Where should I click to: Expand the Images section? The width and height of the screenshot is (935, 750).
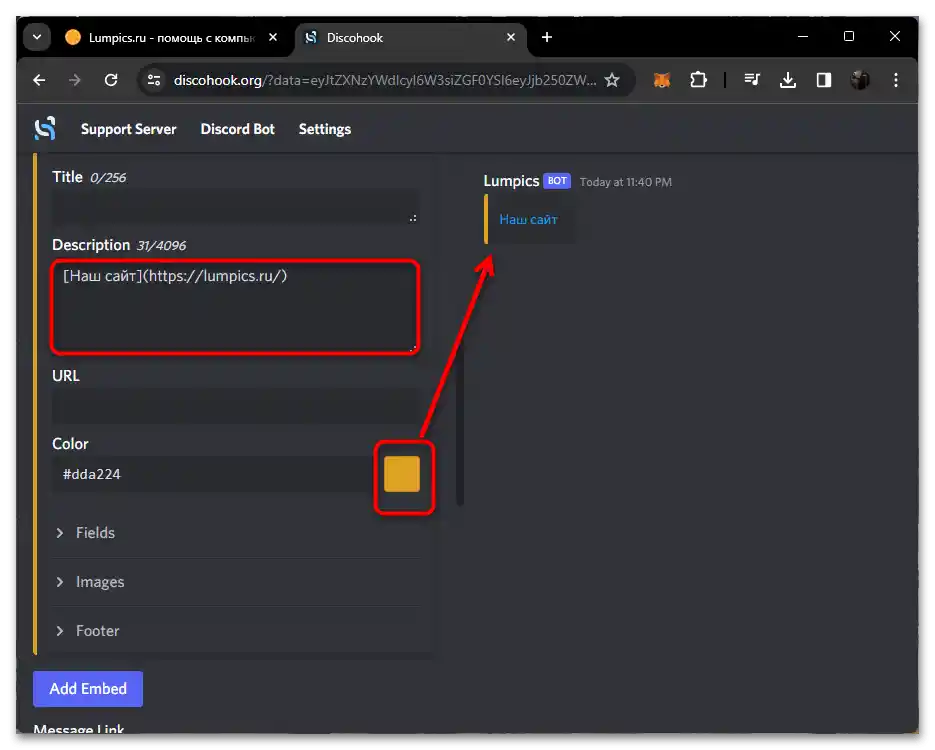[x=236, y=582]
